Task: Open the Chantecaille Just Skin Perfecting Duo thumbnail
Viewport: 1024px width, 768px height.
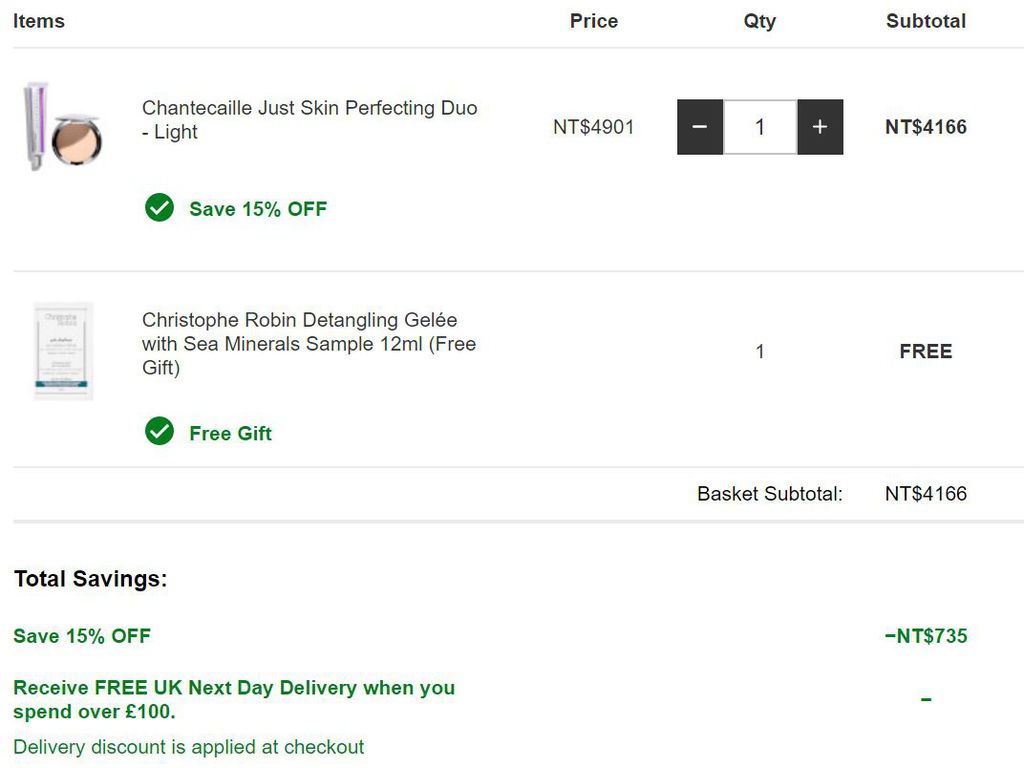Action: point(63,127)
